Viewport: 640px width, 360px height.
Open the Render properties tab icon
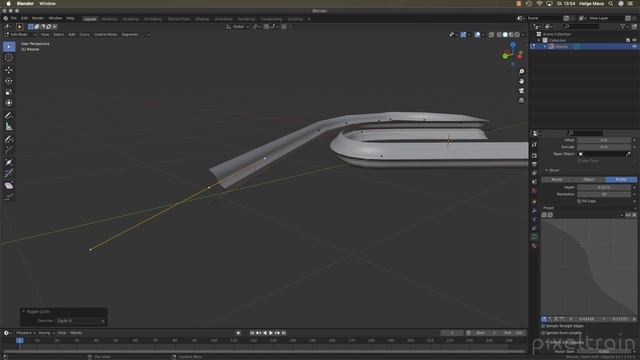point(534,156)
